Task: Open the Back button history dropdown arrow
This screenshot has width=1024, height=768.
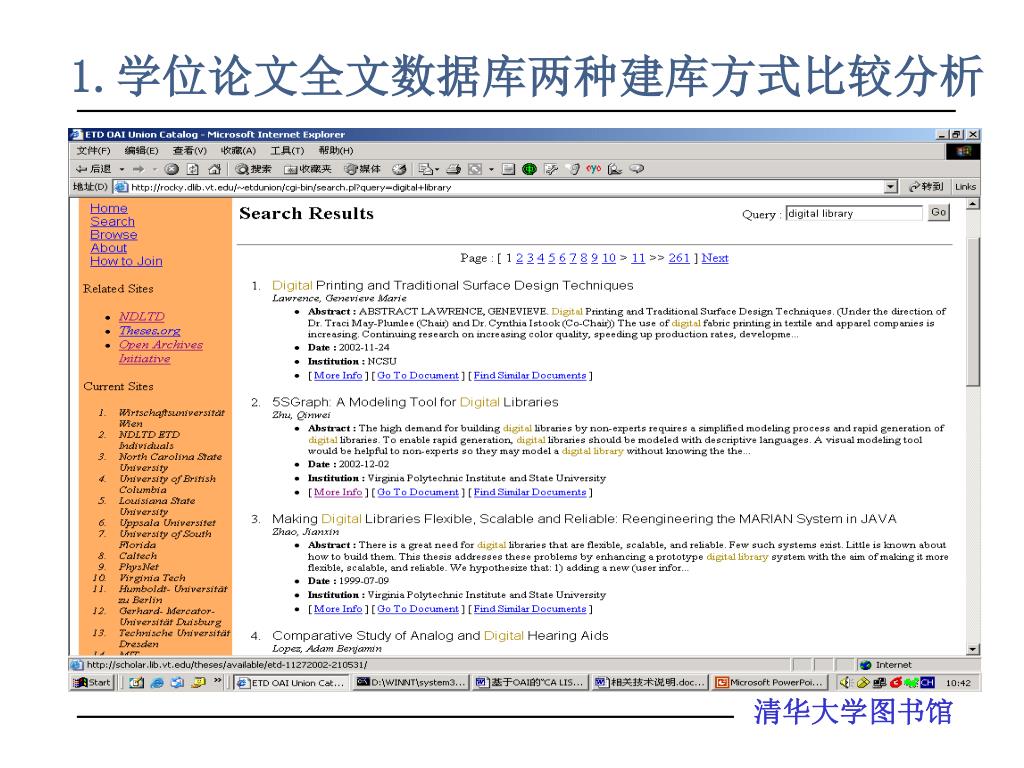Action: point(121,169)
